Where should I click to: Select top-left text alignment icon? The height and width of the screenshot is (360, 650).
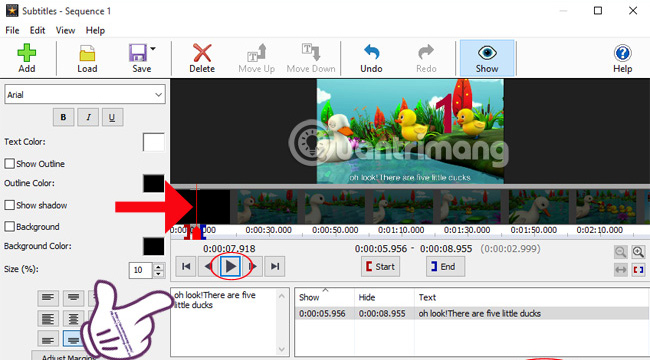tap(48, 298)
